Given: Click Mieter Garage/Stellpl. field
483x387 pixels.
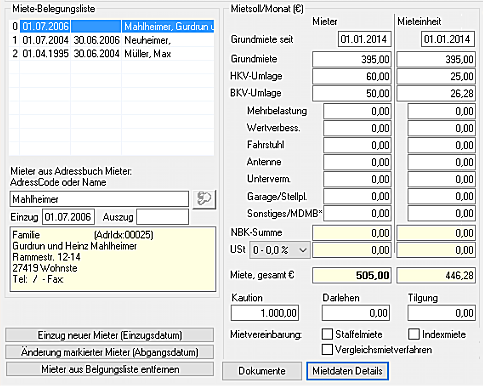Looking at the screenshot, I should (357, 196).
